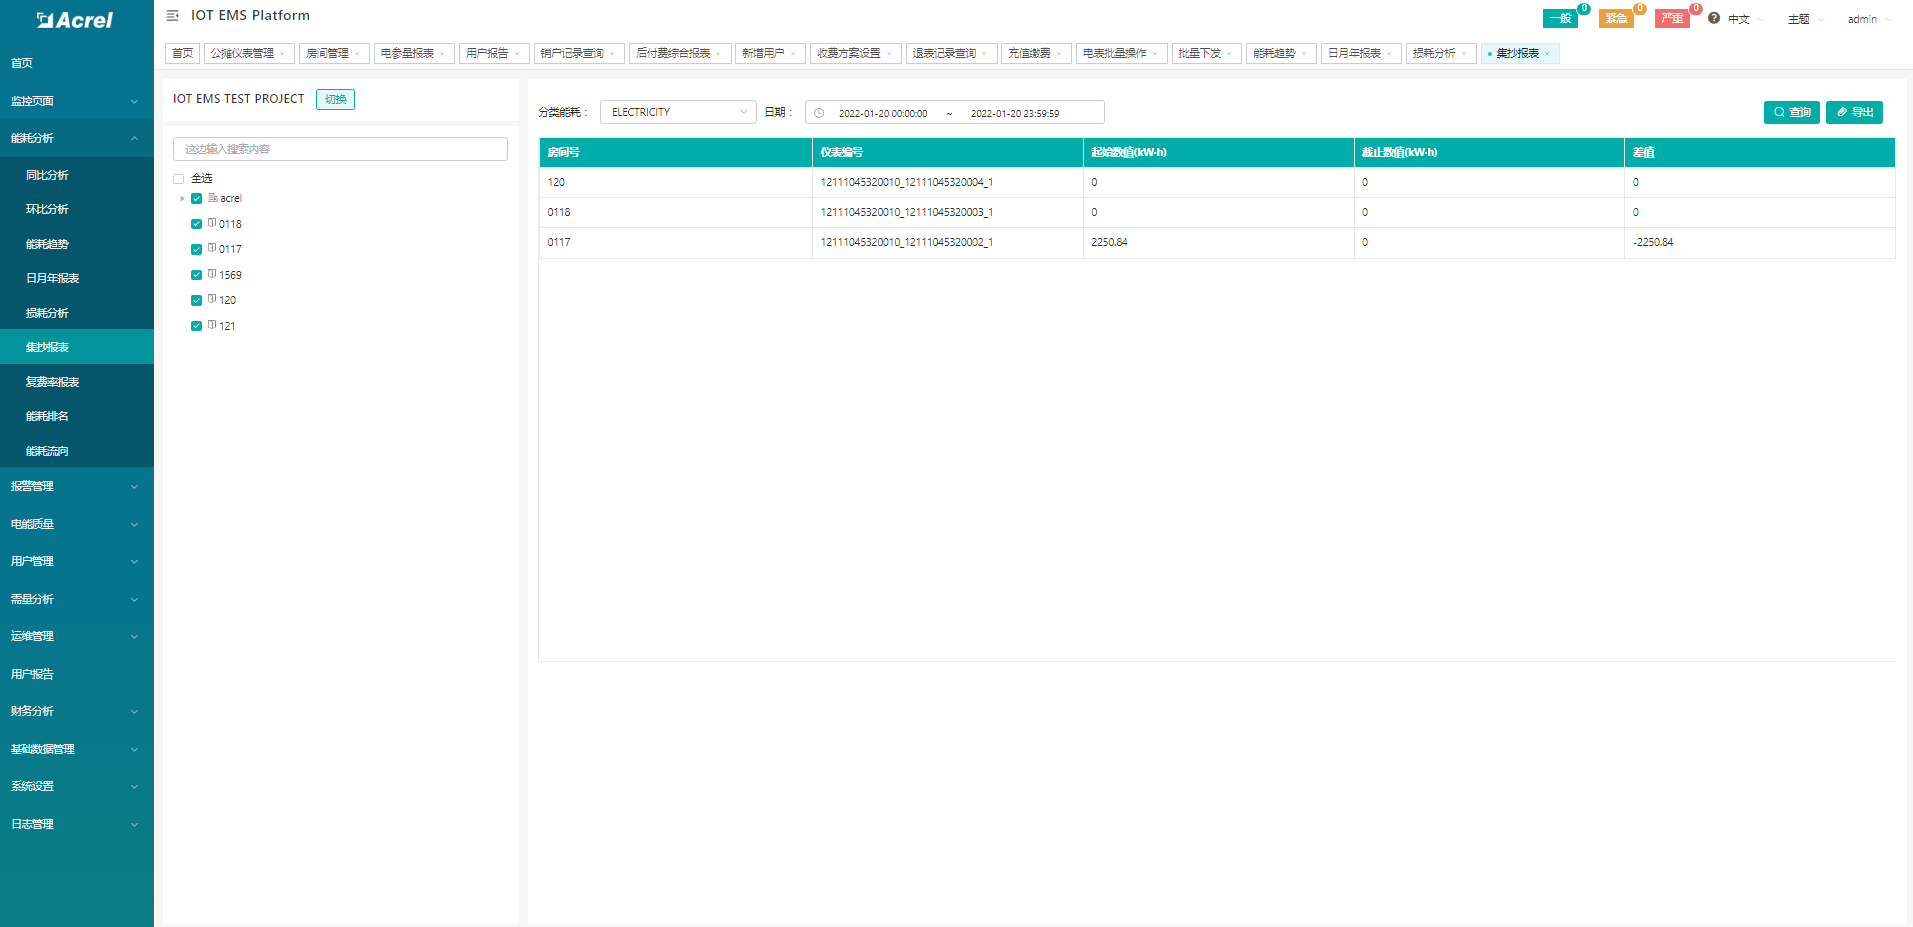The height and width of the screenshot is (927, 1913).
Task: Close the 损耗分析 tab
Action: coord(1464,54)
